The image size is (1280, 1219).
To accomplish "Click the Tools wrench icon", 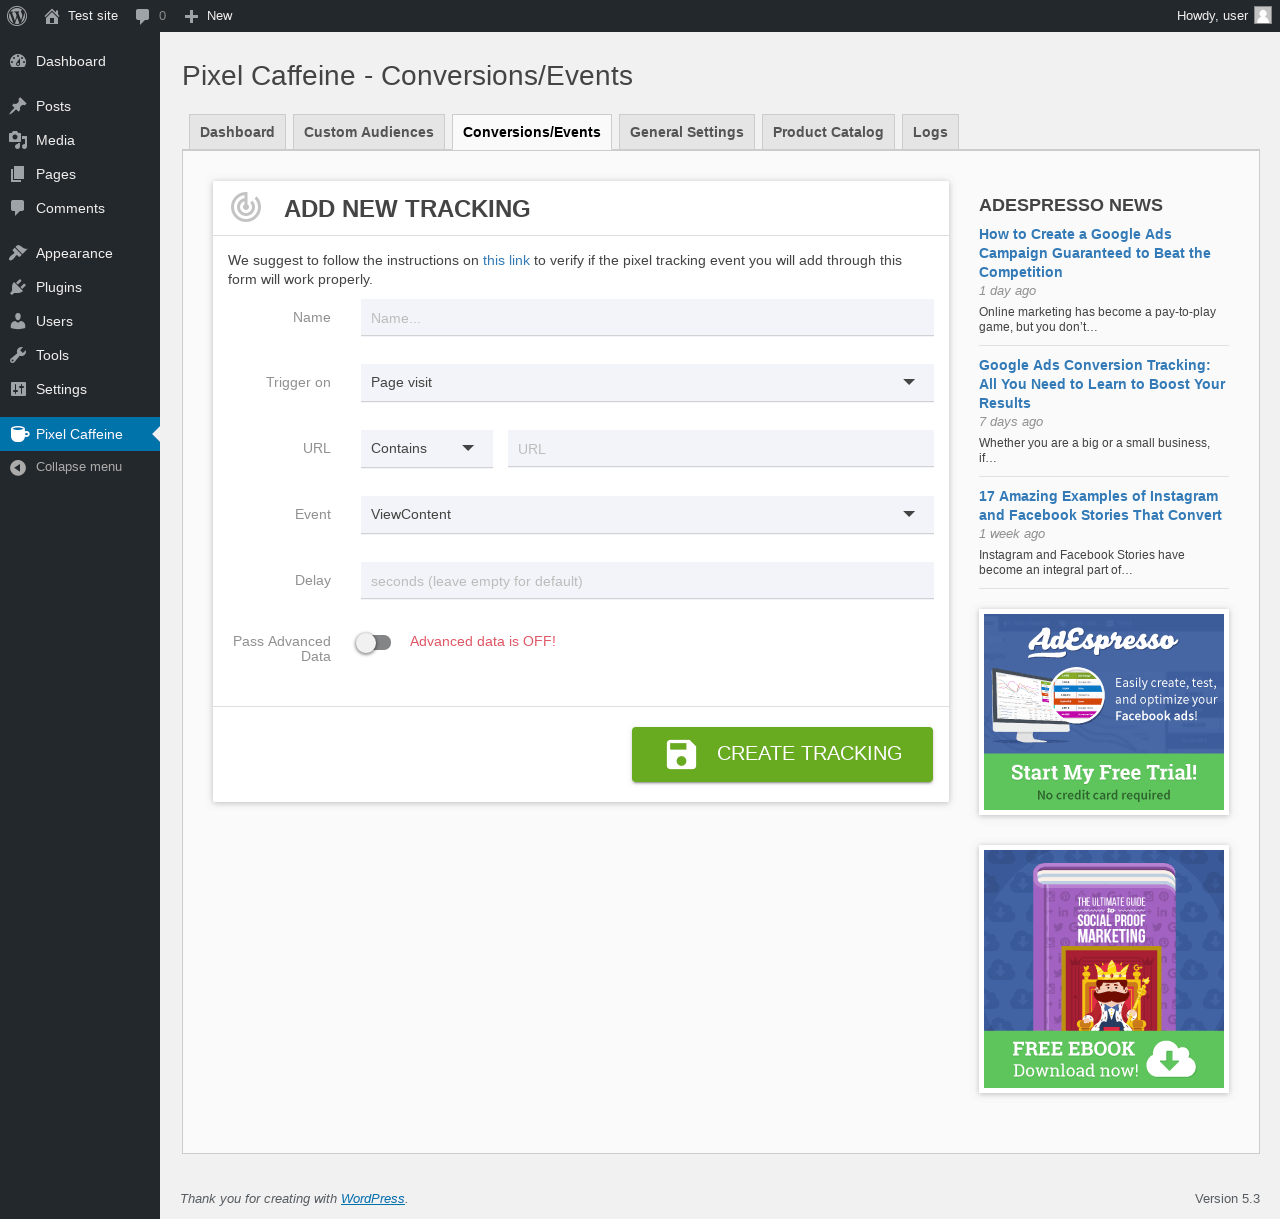I will click(x=18, y=355).
